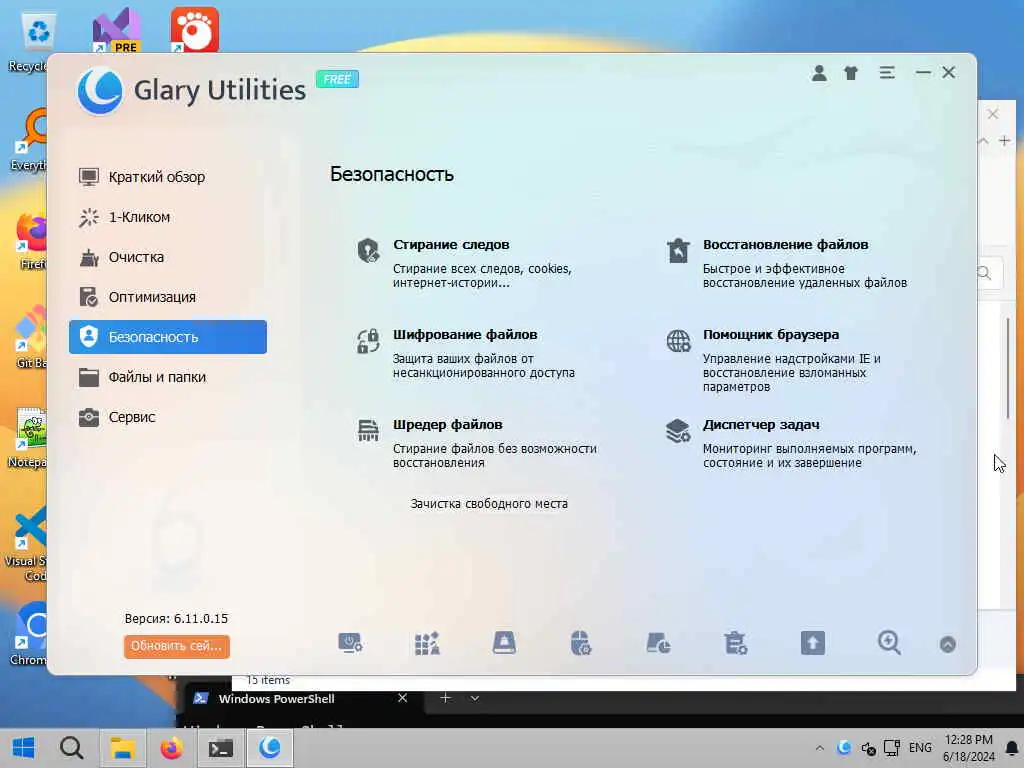Switch to 1-Кликом section
Image resolution: width=1024 pixels, height=768 pixels.
tap(168, 217)
